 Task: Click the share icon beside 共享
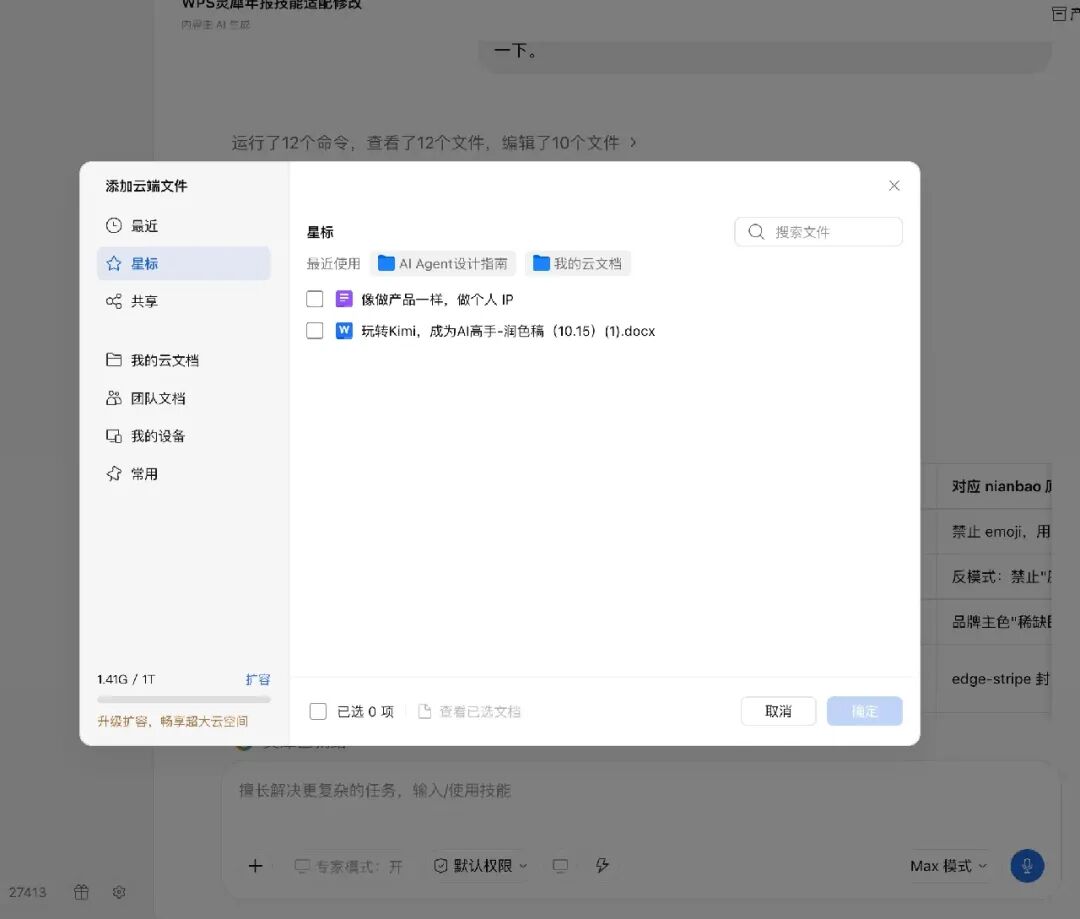114,301
